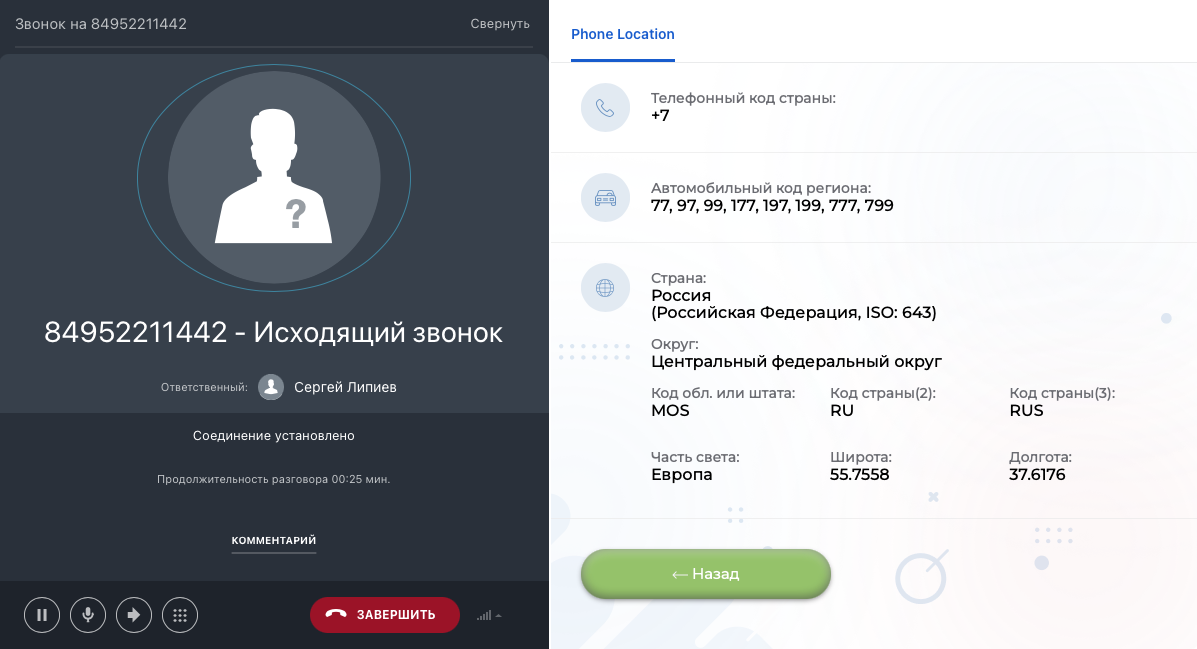The image size is (1197, 649).
Task: Click the car region code icon
Action: pyautogui.click(x=605, y=198)
